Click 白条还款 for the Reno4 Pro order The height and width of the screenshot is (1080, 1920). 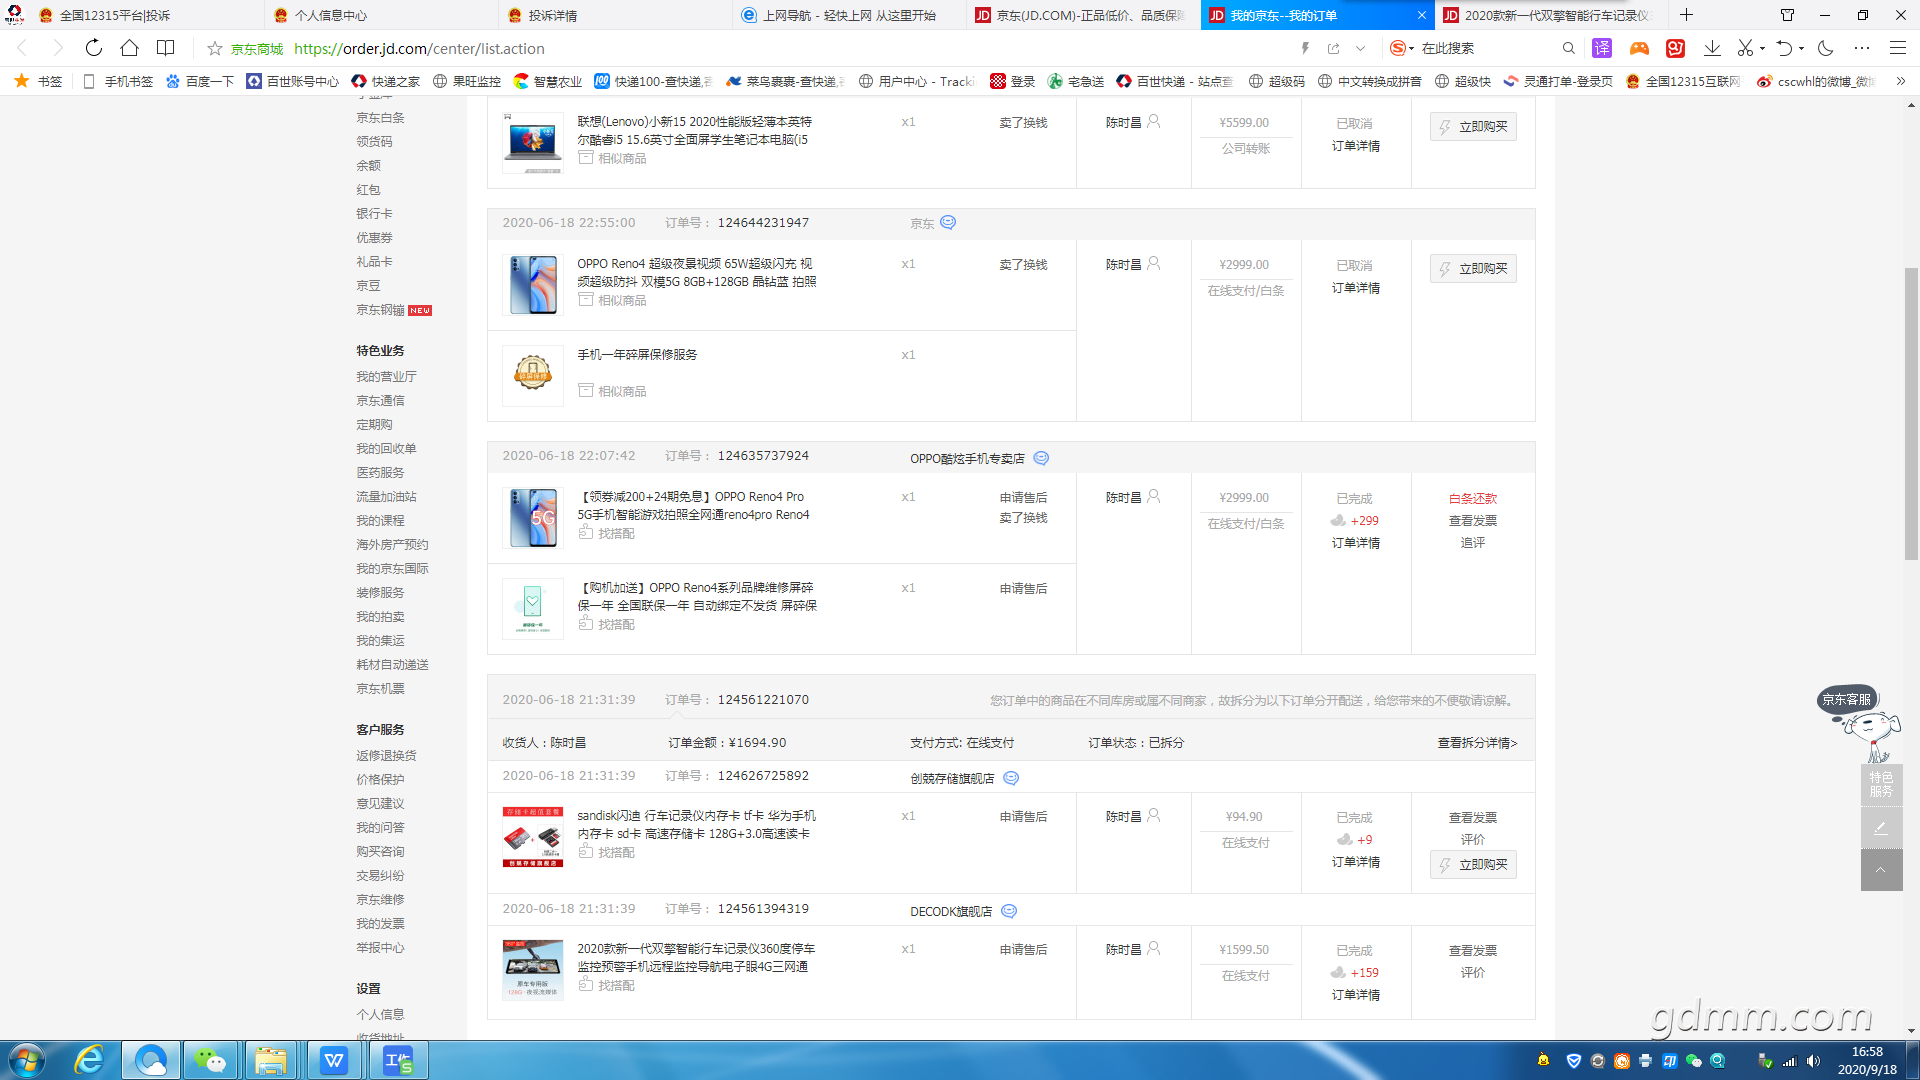point(1473,498)
